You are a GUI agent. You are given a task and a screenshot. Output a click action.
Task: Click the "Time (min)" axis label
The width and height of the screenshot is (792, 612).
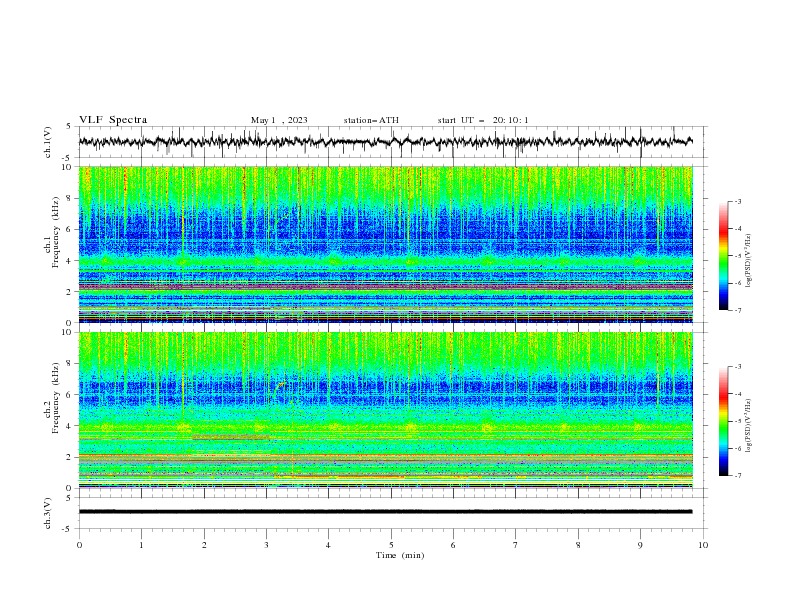tap(400, 555)
